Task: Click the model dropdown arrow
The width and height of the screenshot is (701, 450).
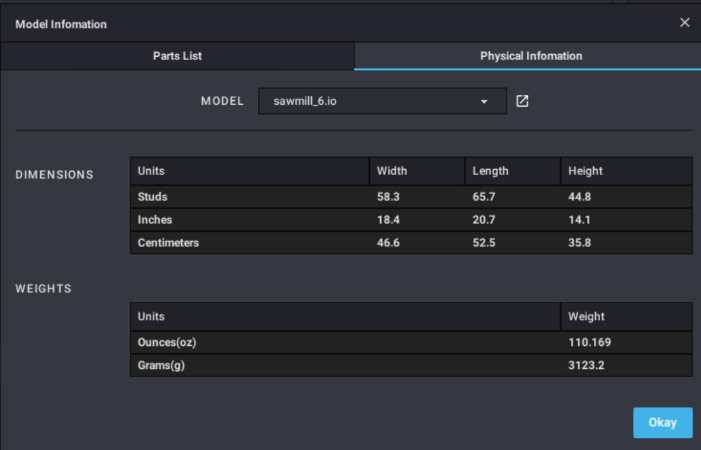Action: (x=484, y=102)
